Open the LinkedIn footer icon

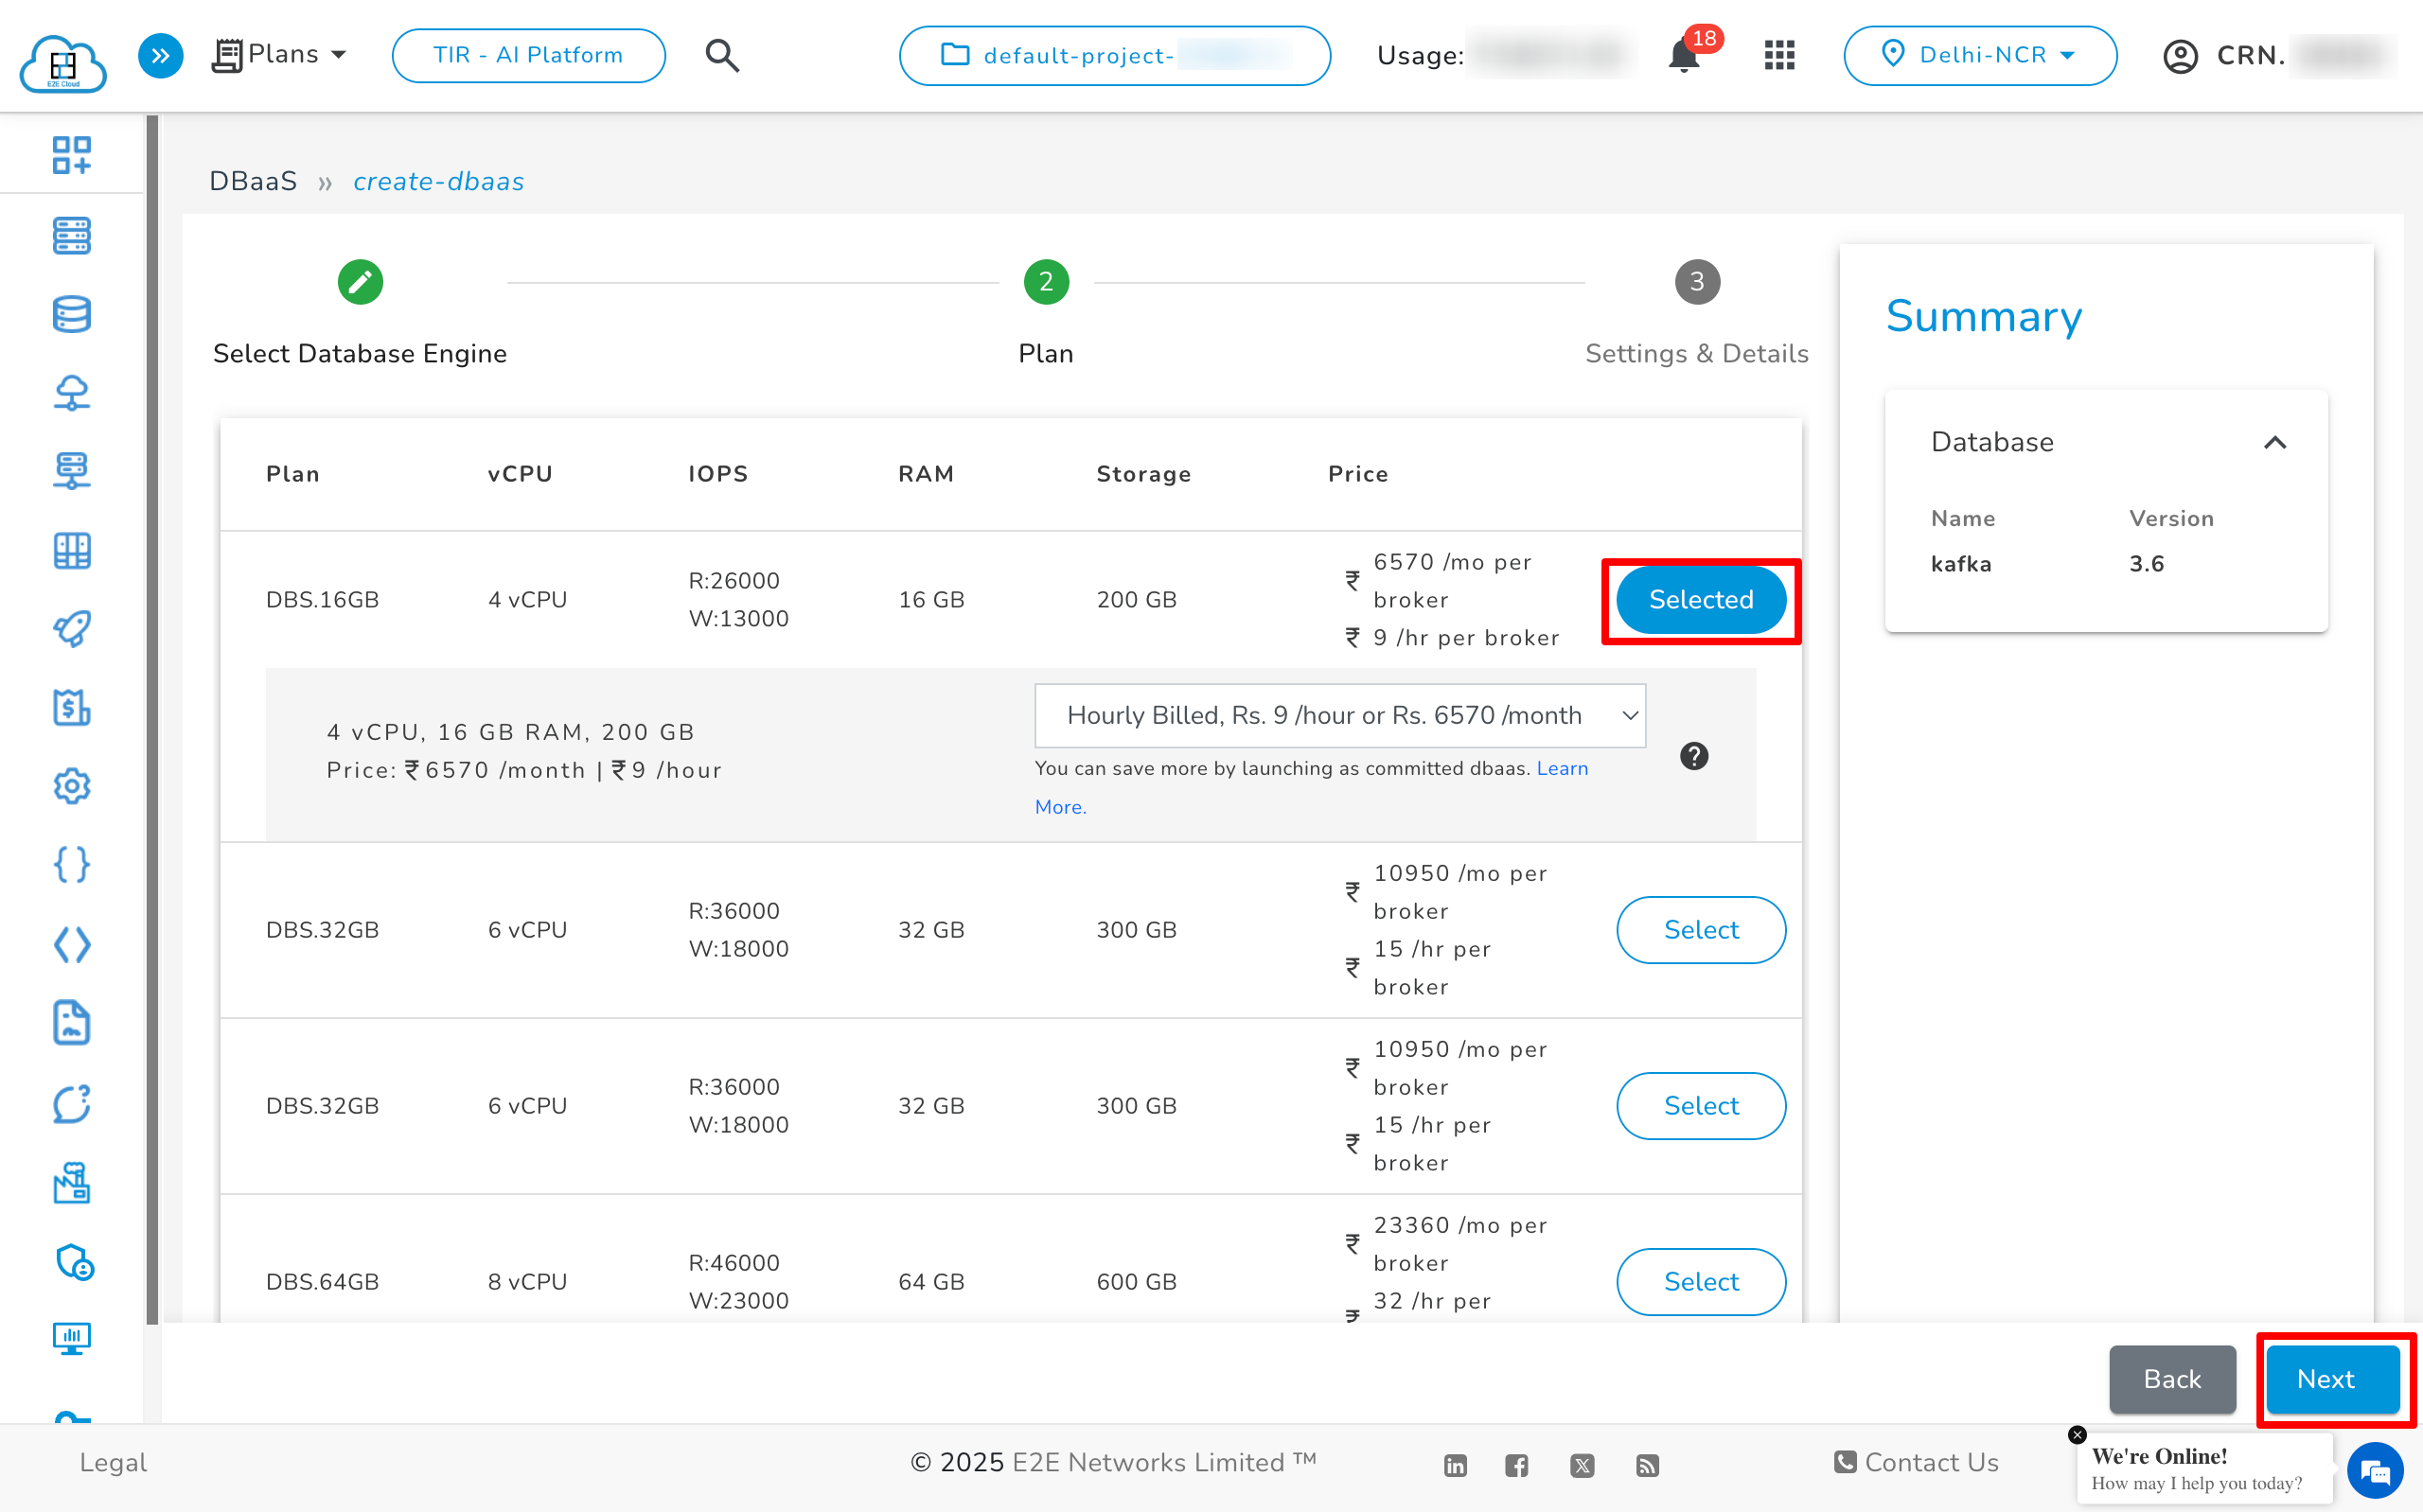point(1455,1466)
